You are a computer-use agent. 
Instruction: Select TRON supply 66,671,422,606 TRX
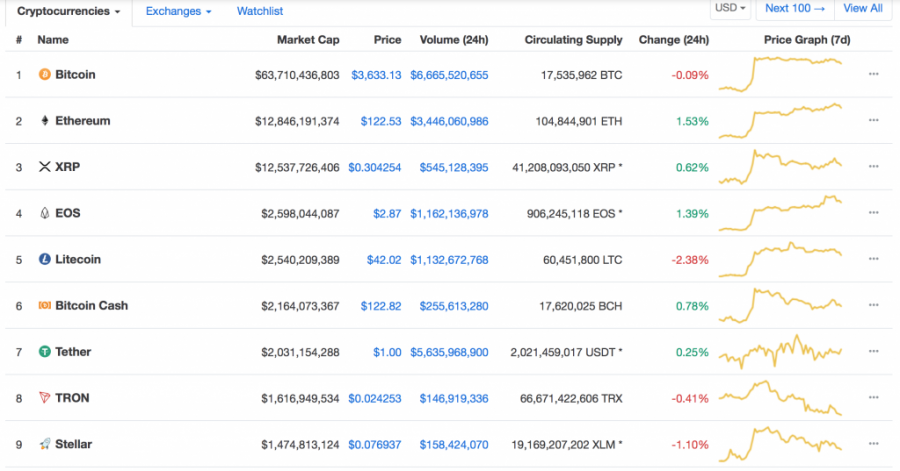[x=571, y=398]
